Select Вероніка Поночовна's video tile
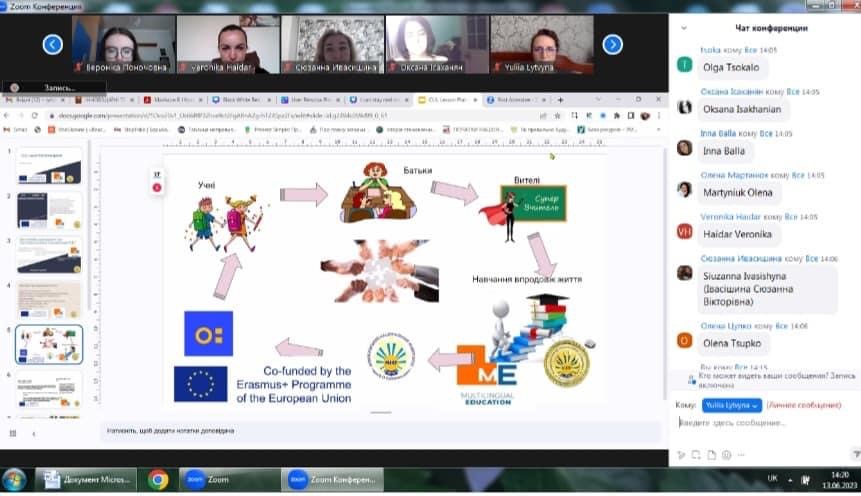The width and height of the screenshot is (861, 496). (x=124, y=44)
